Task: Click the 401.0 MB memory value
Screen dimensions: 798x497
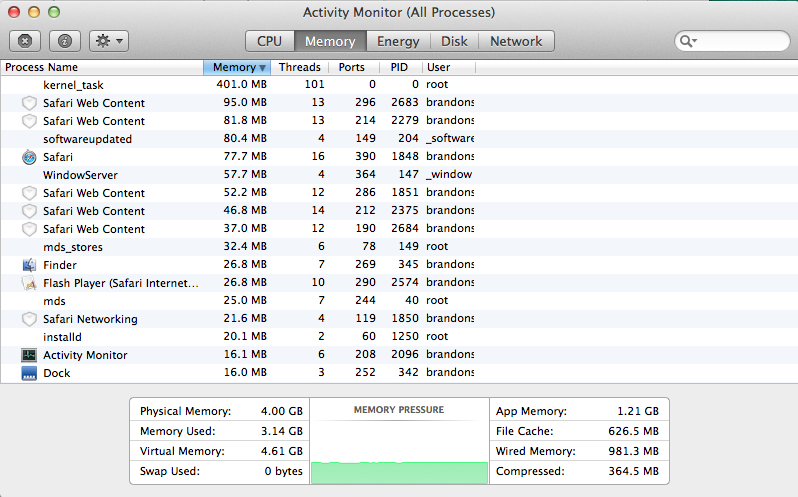Action: tap(241, 84)
